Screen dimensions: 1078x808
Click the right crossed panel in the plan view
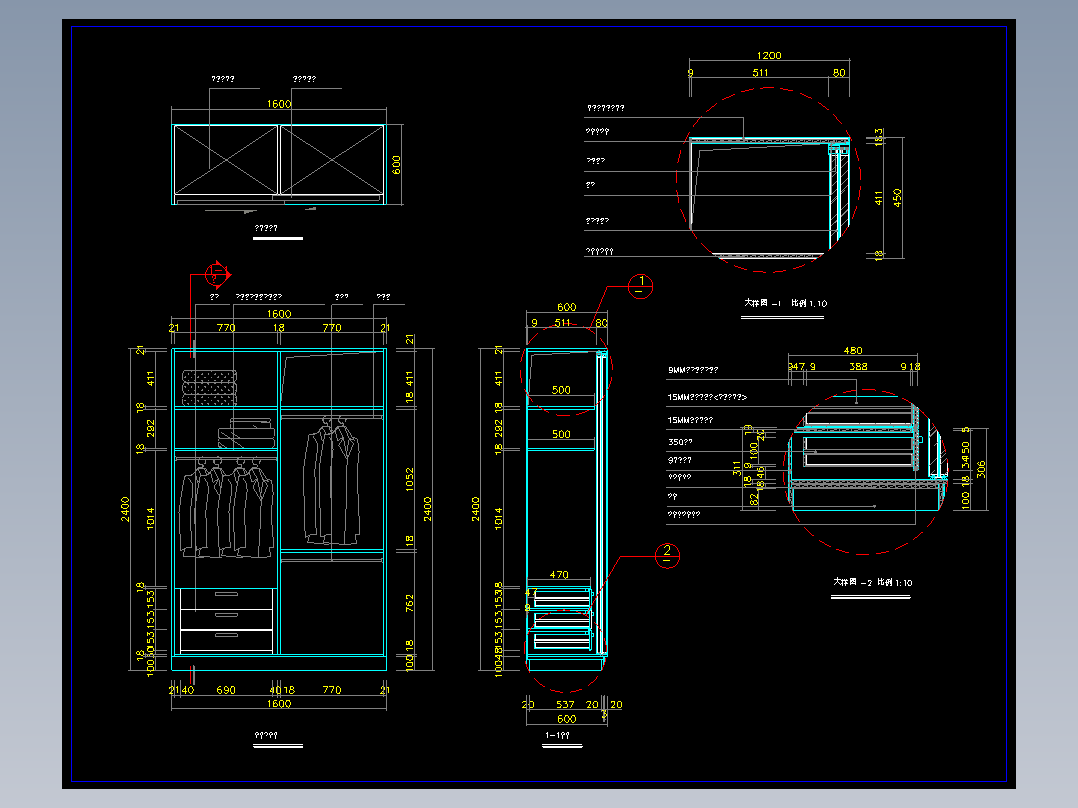pos(332,160)
